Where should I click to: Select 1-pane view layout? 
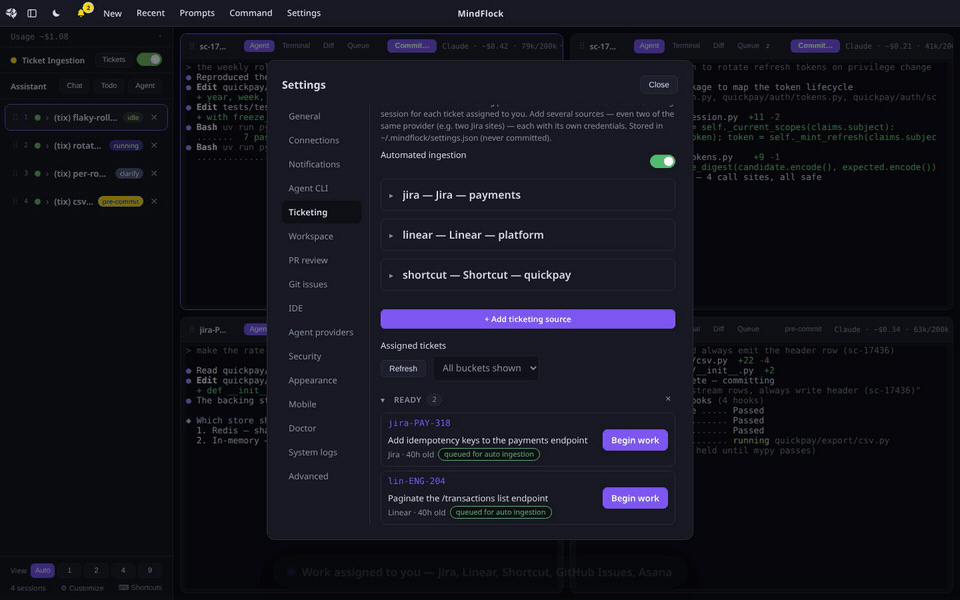(x=69, y=571)
